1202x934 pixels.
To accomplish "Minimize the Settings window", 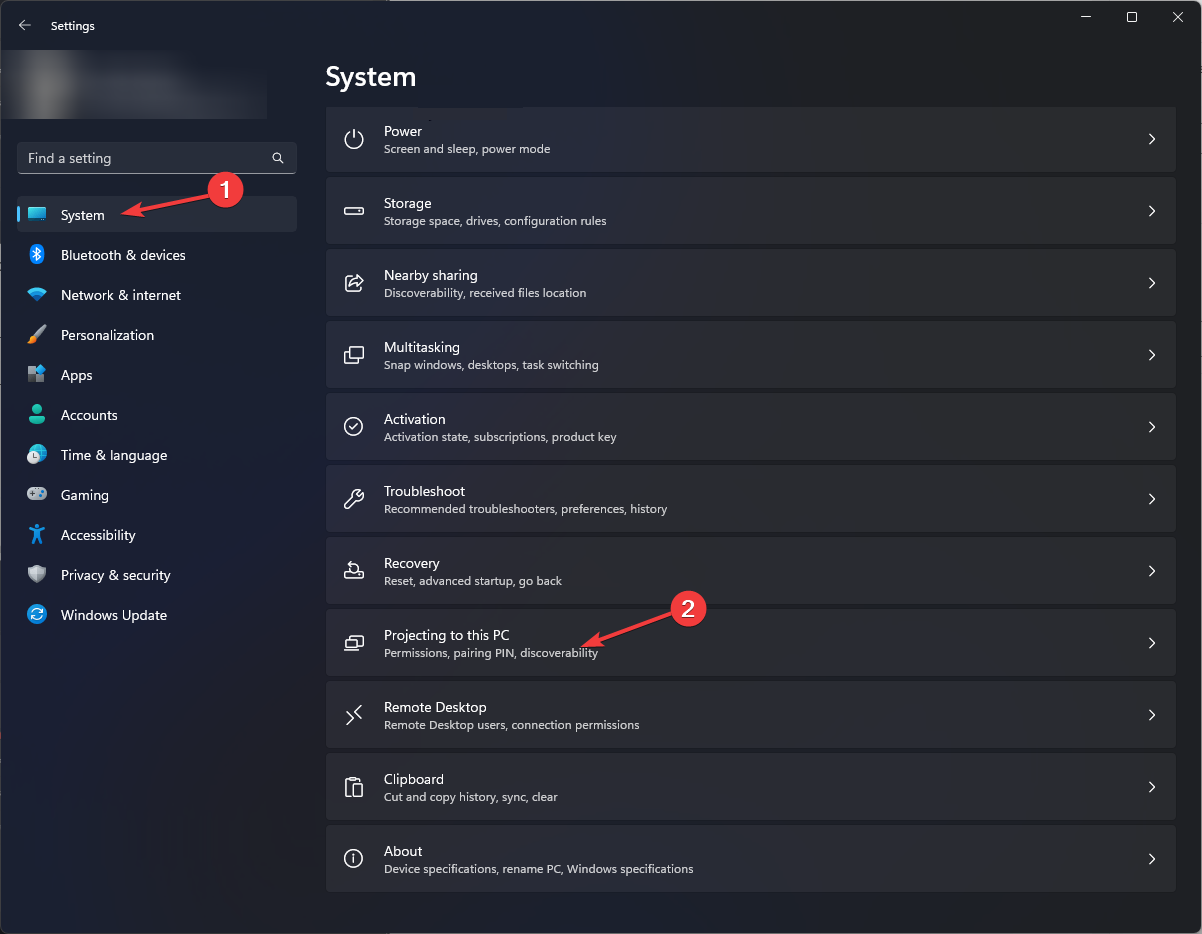I will coord(1087,17).
